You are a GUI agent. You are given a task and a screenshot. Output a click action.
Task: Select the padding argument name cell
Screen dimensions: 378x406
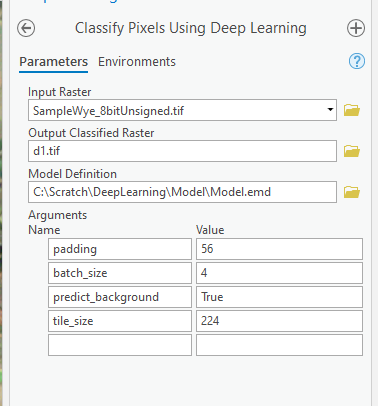120,249
